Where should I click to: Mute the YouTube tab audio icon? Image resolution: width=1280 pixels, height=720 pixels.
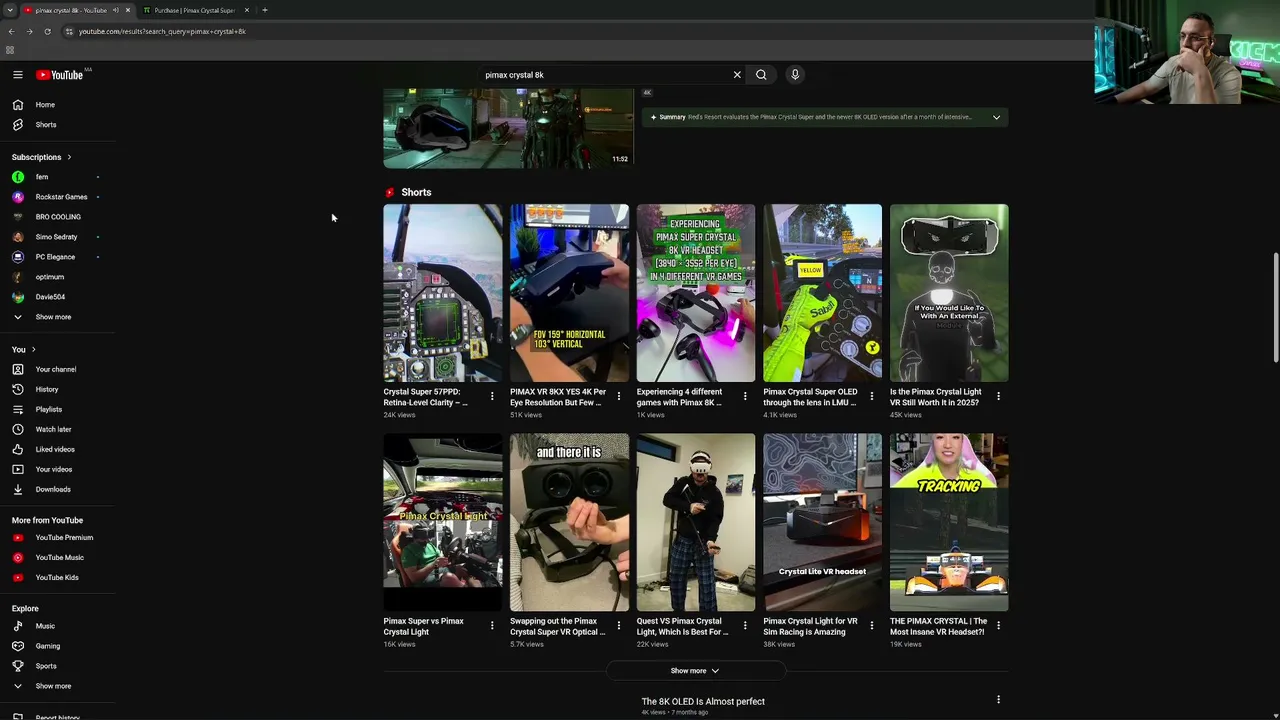pos(116,10)
